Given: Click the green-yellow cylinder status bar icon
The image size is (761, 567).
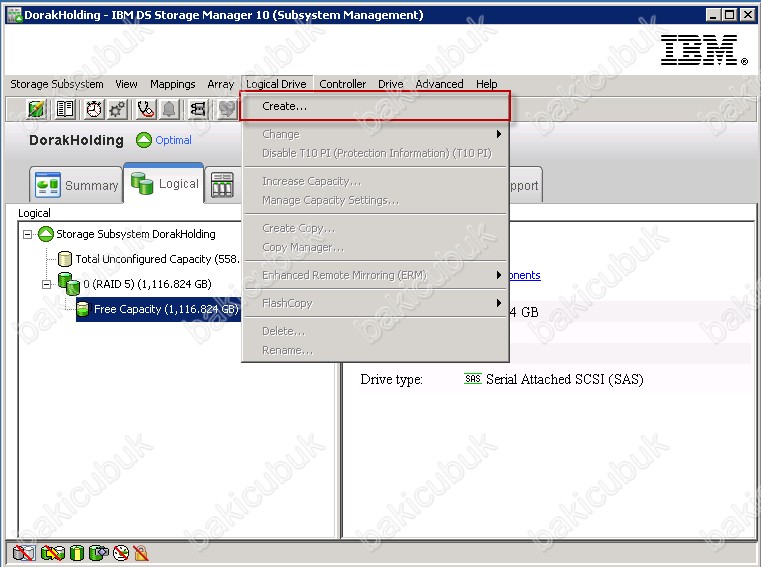Looking at the screenshot, I should [77, 553].
